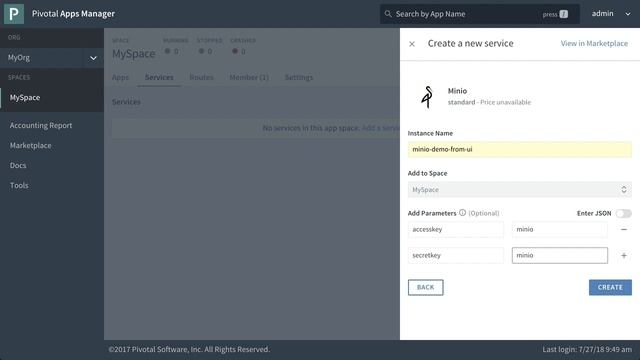Click the Pivotal P logo icon
The height and width of the screenshot is (360, 640).
pos(14,13)
